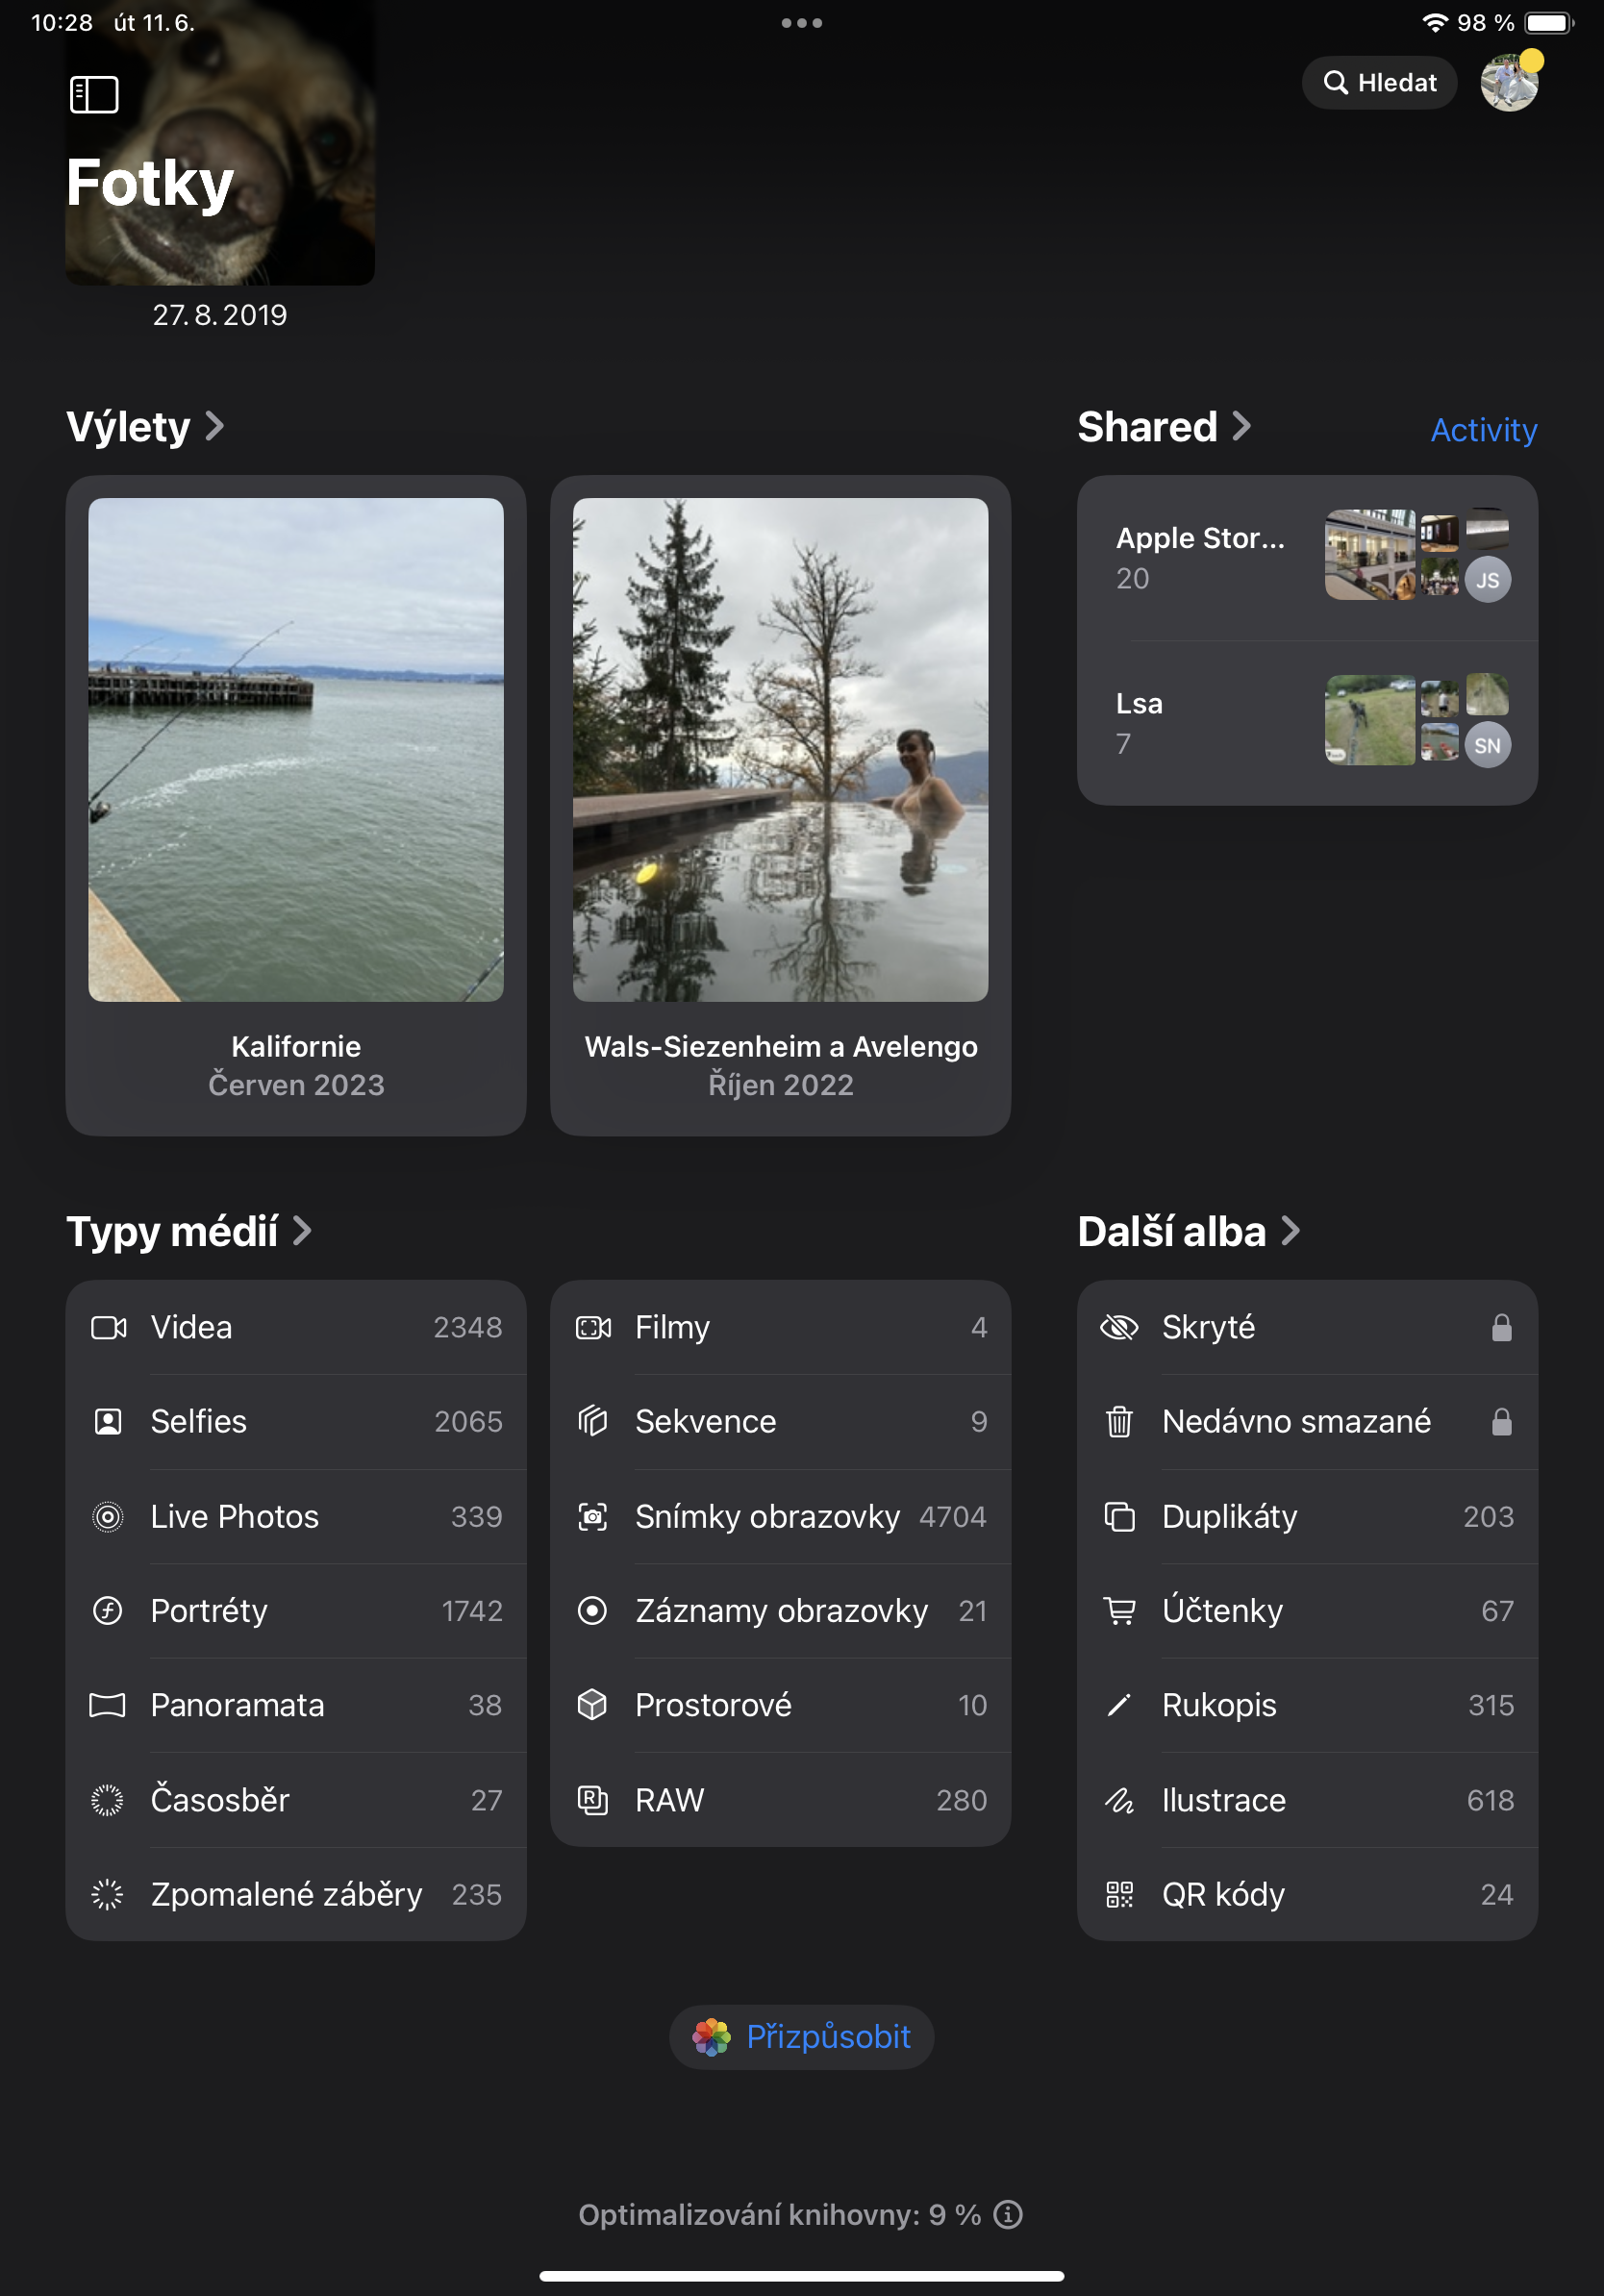Click the video camera icon beside Videa

click(110, 1327)
